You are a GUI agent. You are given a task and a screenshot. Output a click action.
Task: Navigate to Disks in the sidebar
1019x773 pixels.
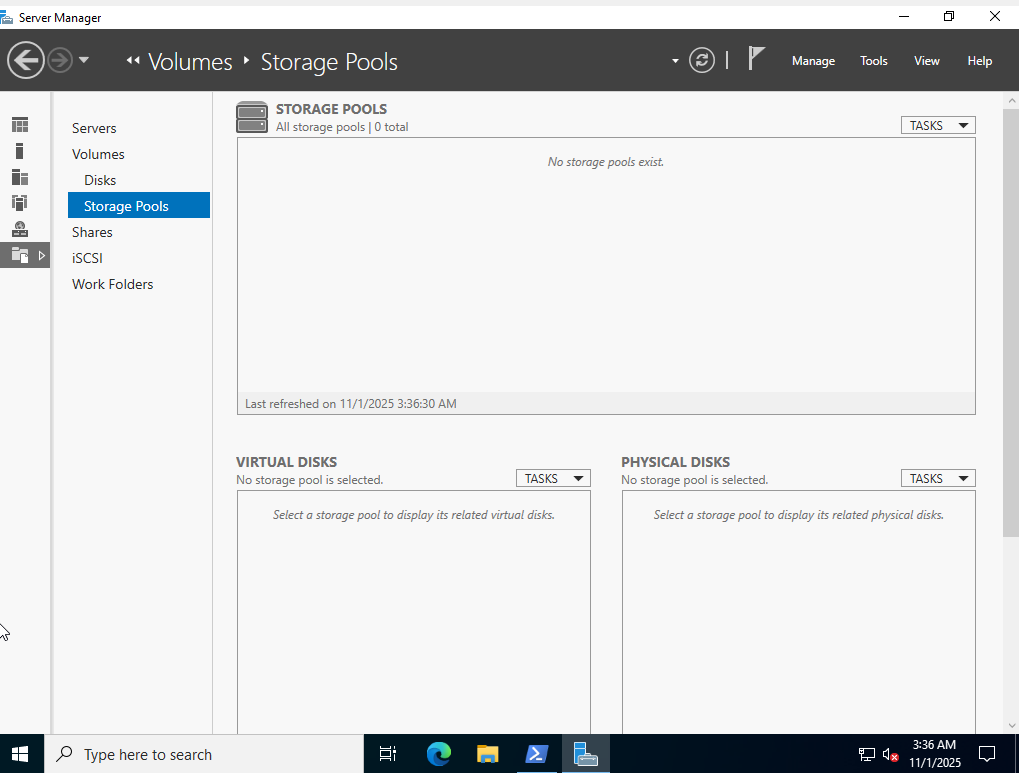(x=100, y=180)
